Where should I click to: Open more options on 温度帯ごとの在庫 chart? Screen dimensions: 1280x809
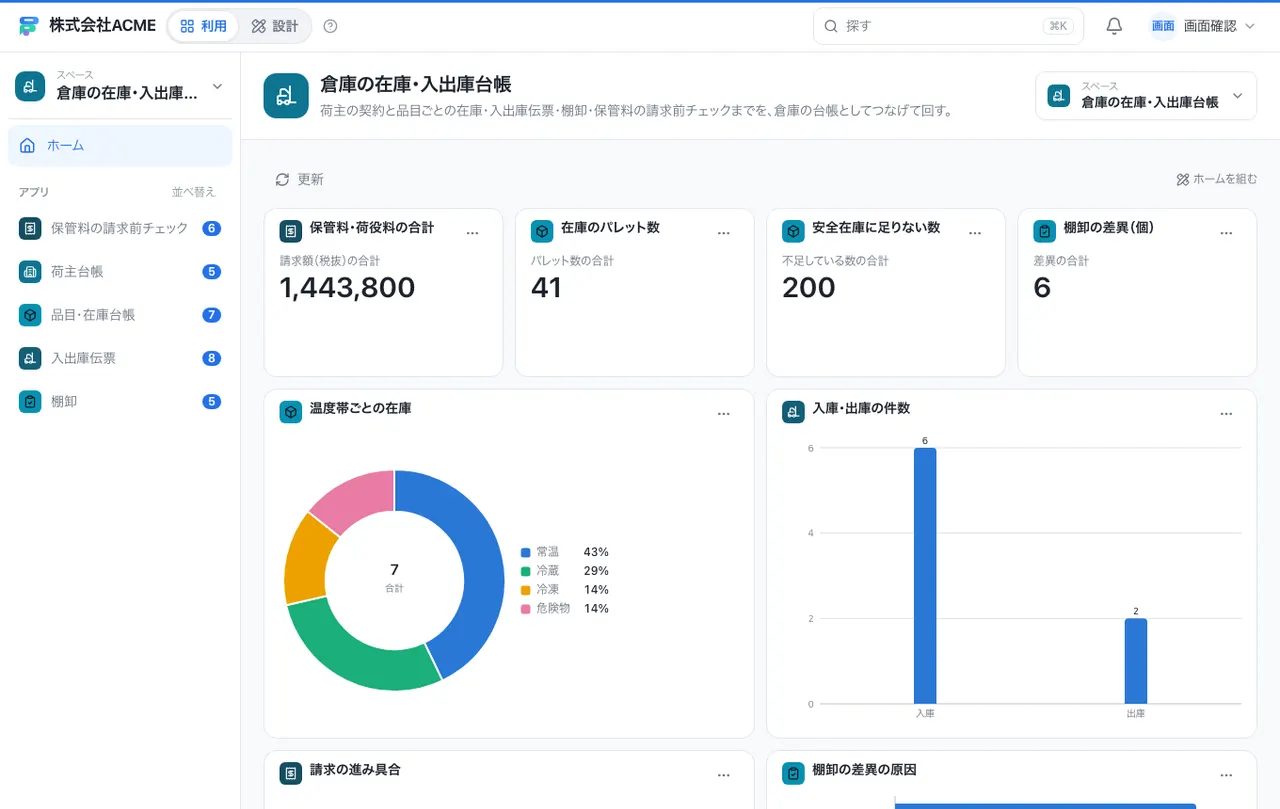(x=724, y=413)
